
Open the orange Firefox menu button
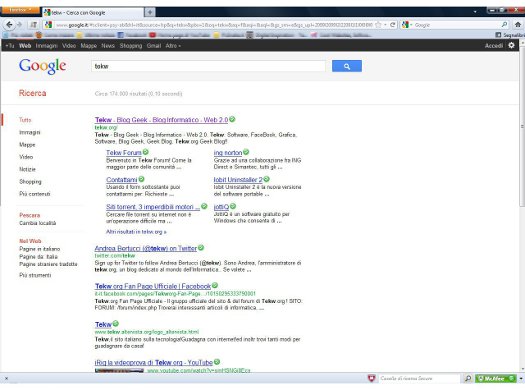[x=20, y=10]
